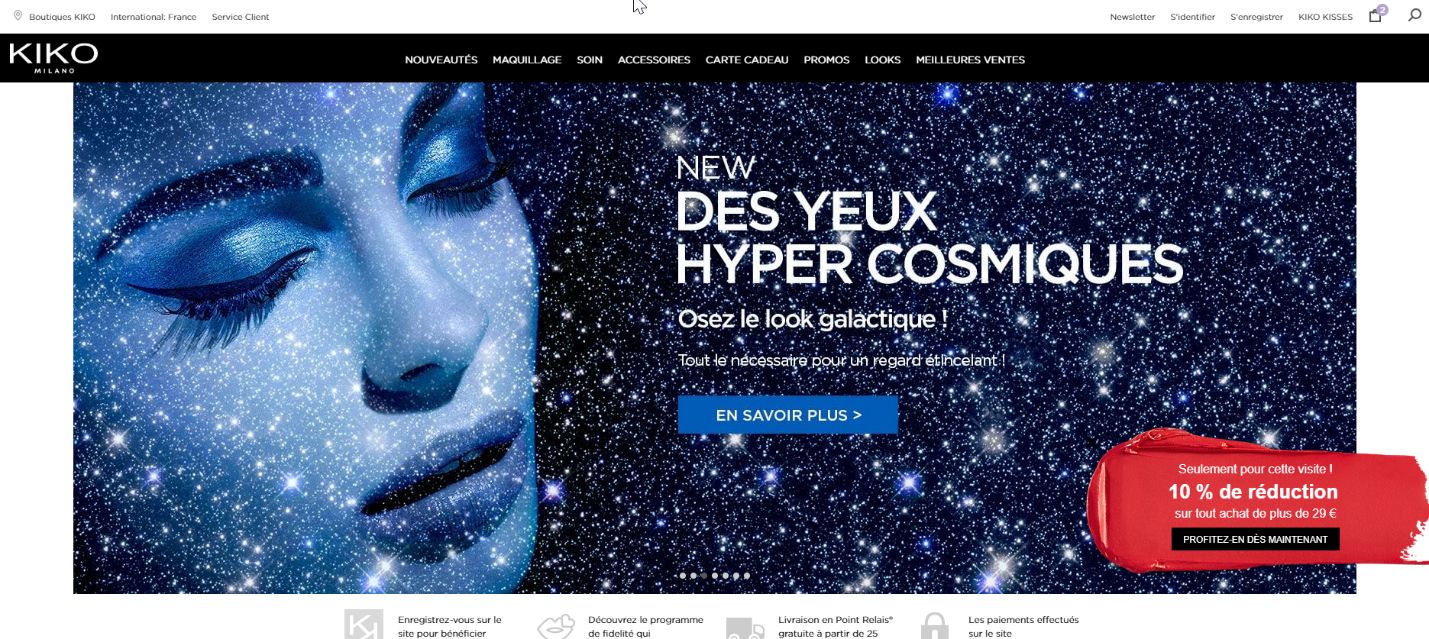The width and height of the screenshot is (1429, 639).
Task: Open the Accessoires menu
Action: [654, 60]
